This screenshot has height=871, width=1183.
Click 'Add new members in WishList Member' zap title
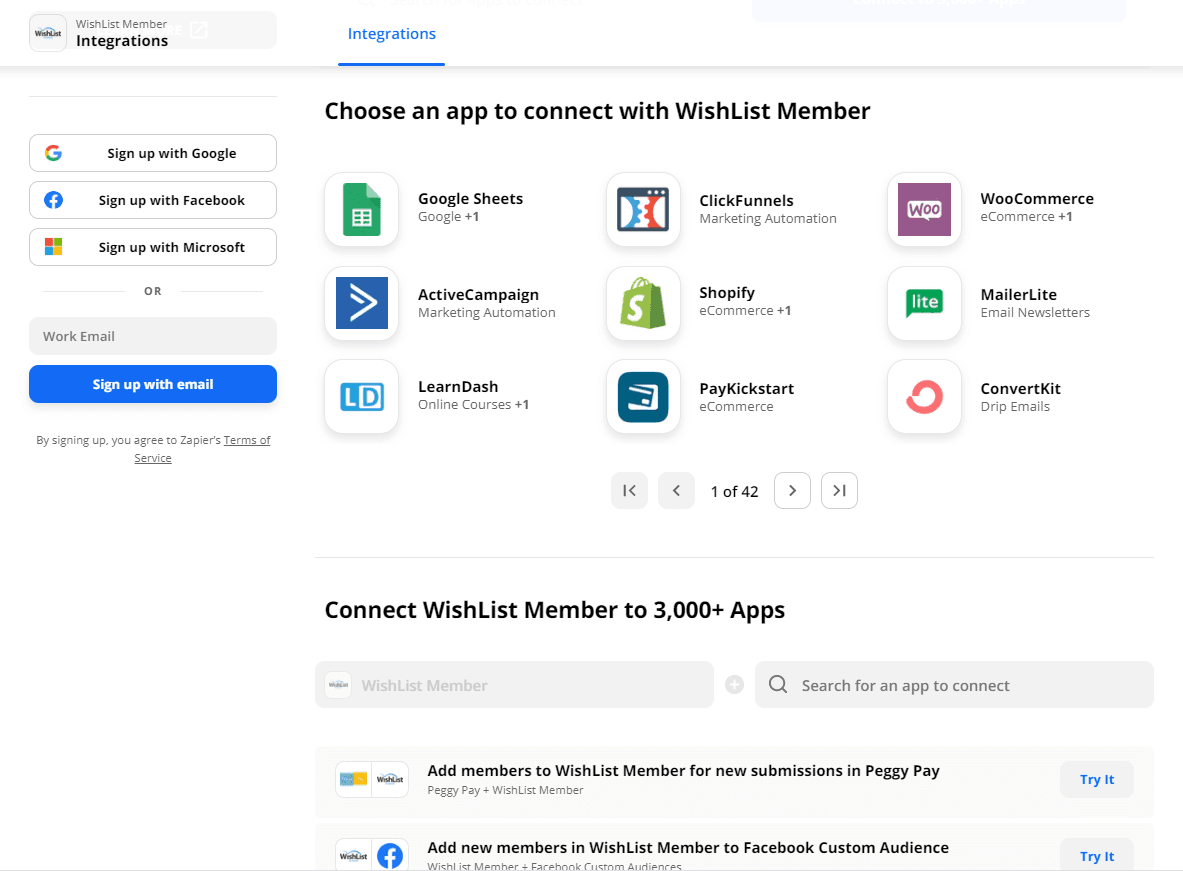point(688,848)
